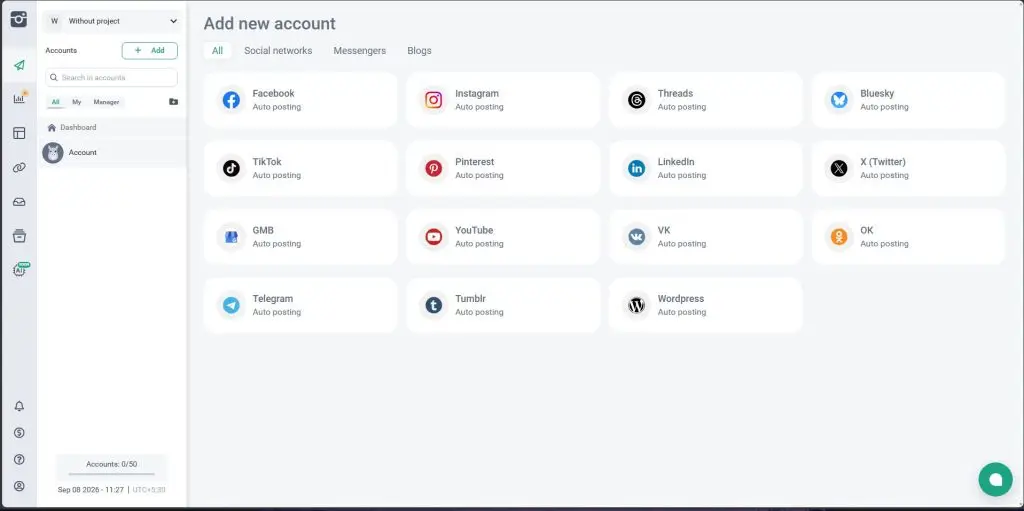The width and height of the screenshot is (1024, 511).
Task: Expand the Without project dropdown
Action: click(x=112, y=21)
